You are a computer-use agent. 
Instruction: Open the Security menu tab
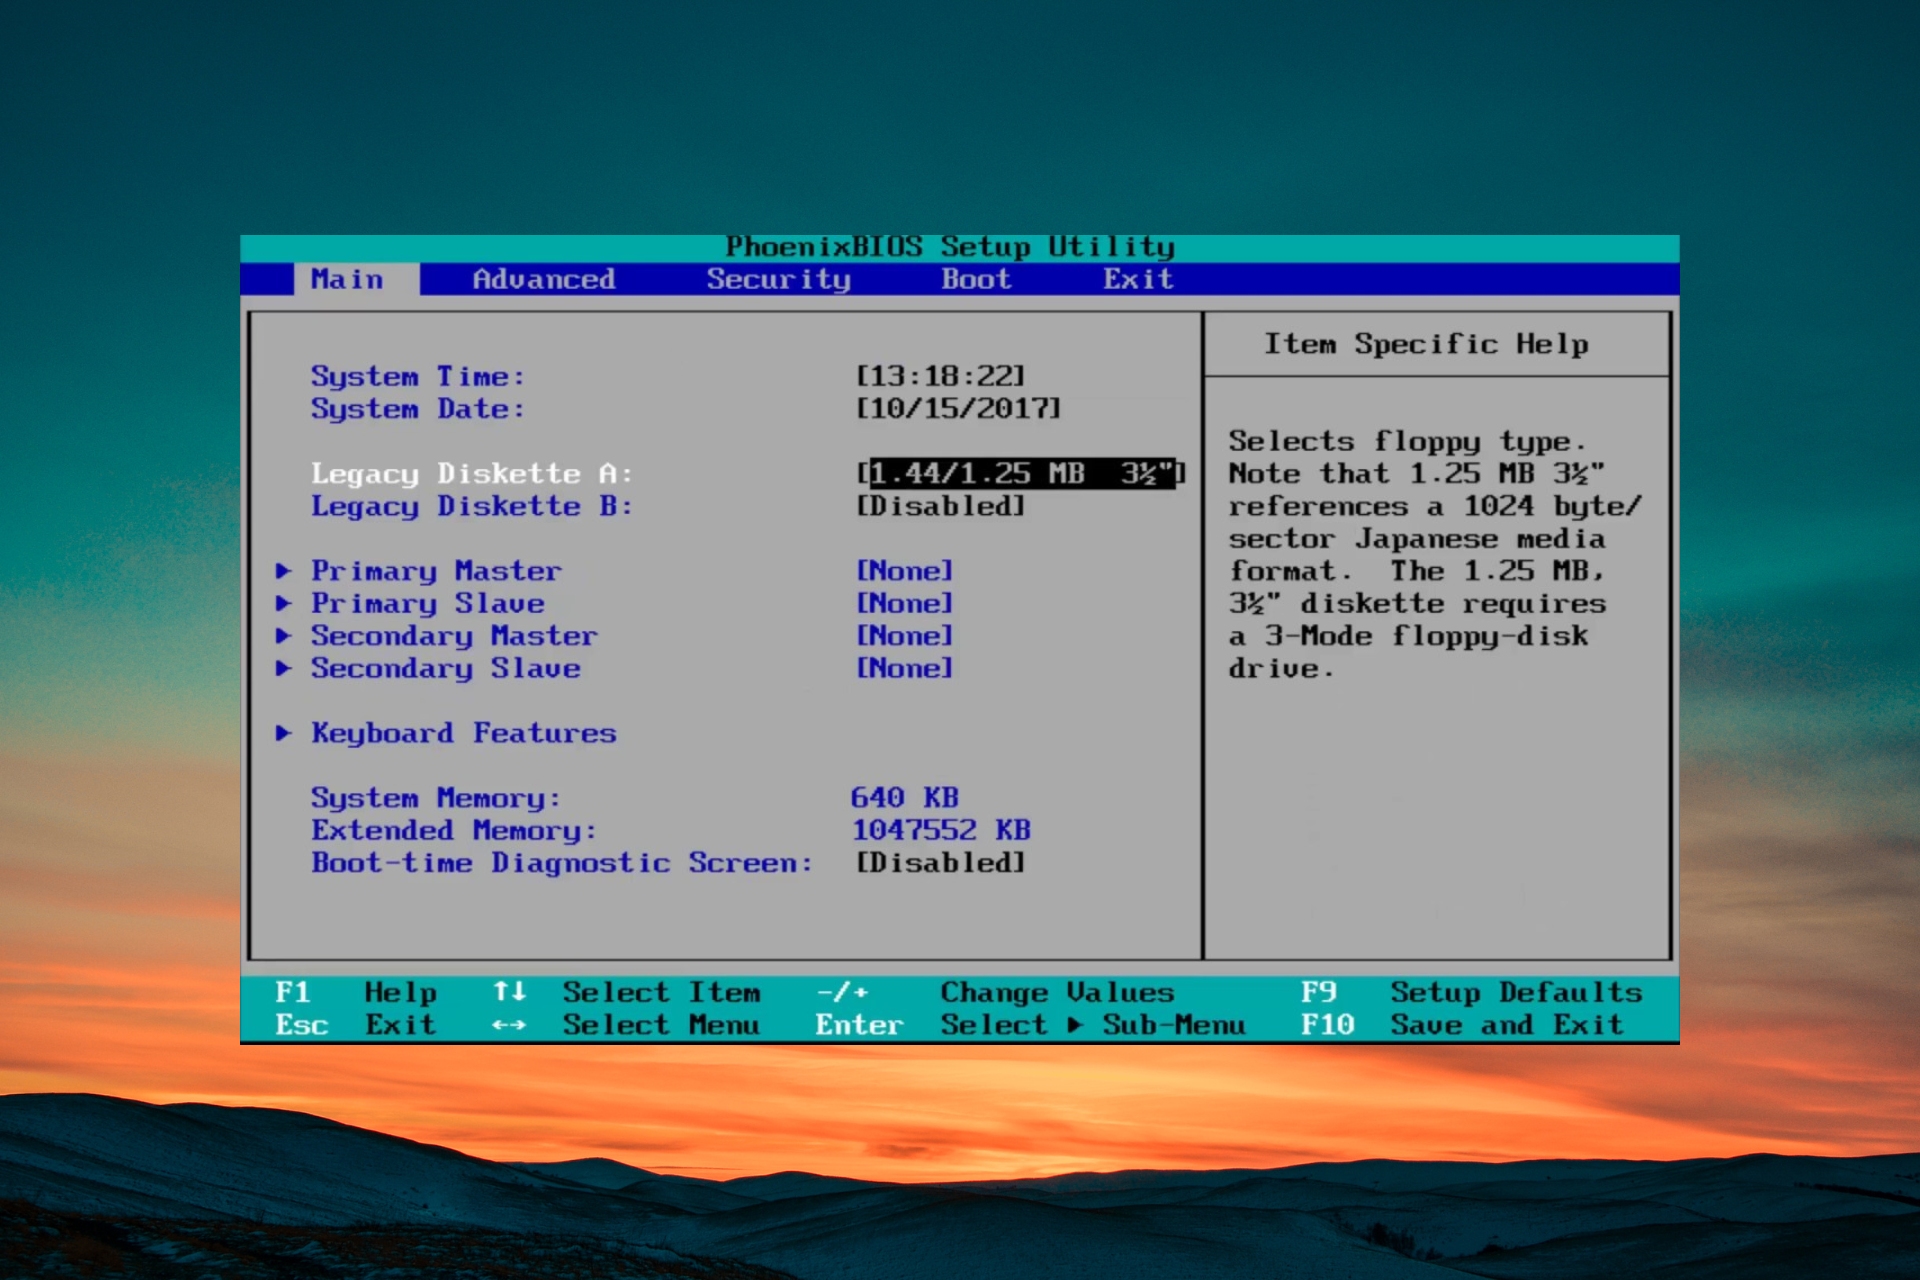coord(778,279)
